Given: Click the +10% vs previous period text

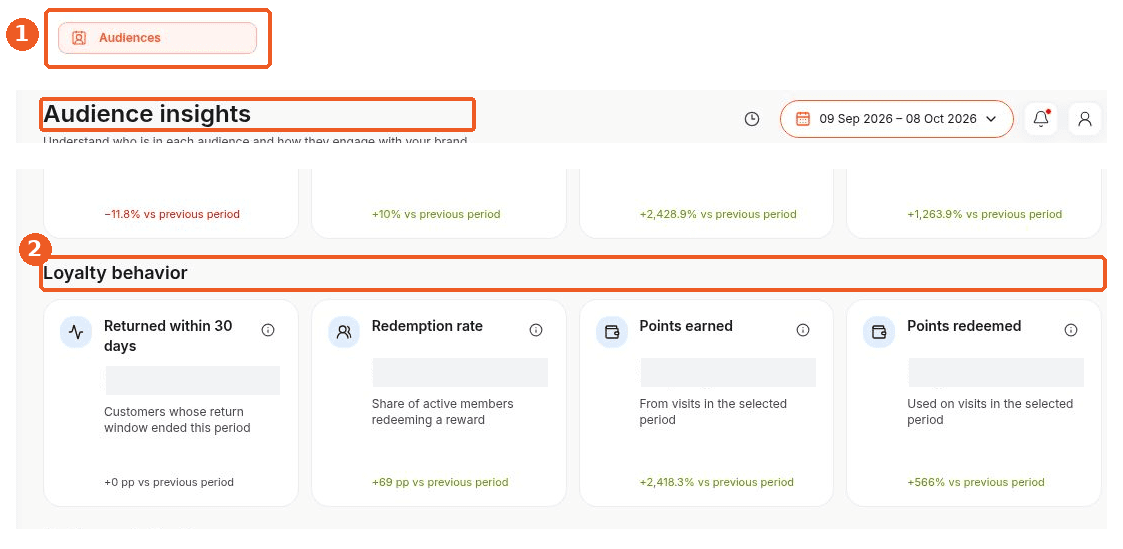Looking at the screenshot, I should pyautogui.click(x=436, y=214).
